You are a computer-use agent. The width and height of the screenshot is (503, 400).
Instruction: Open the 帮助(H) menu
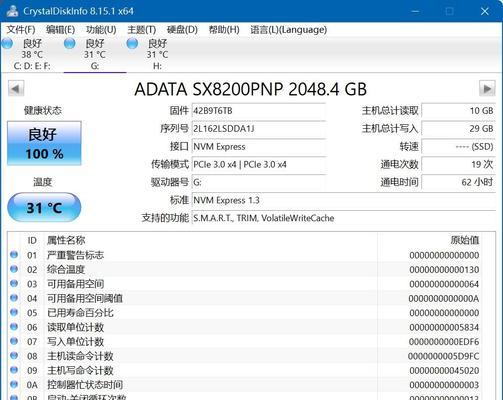click(x=224, y=30)
